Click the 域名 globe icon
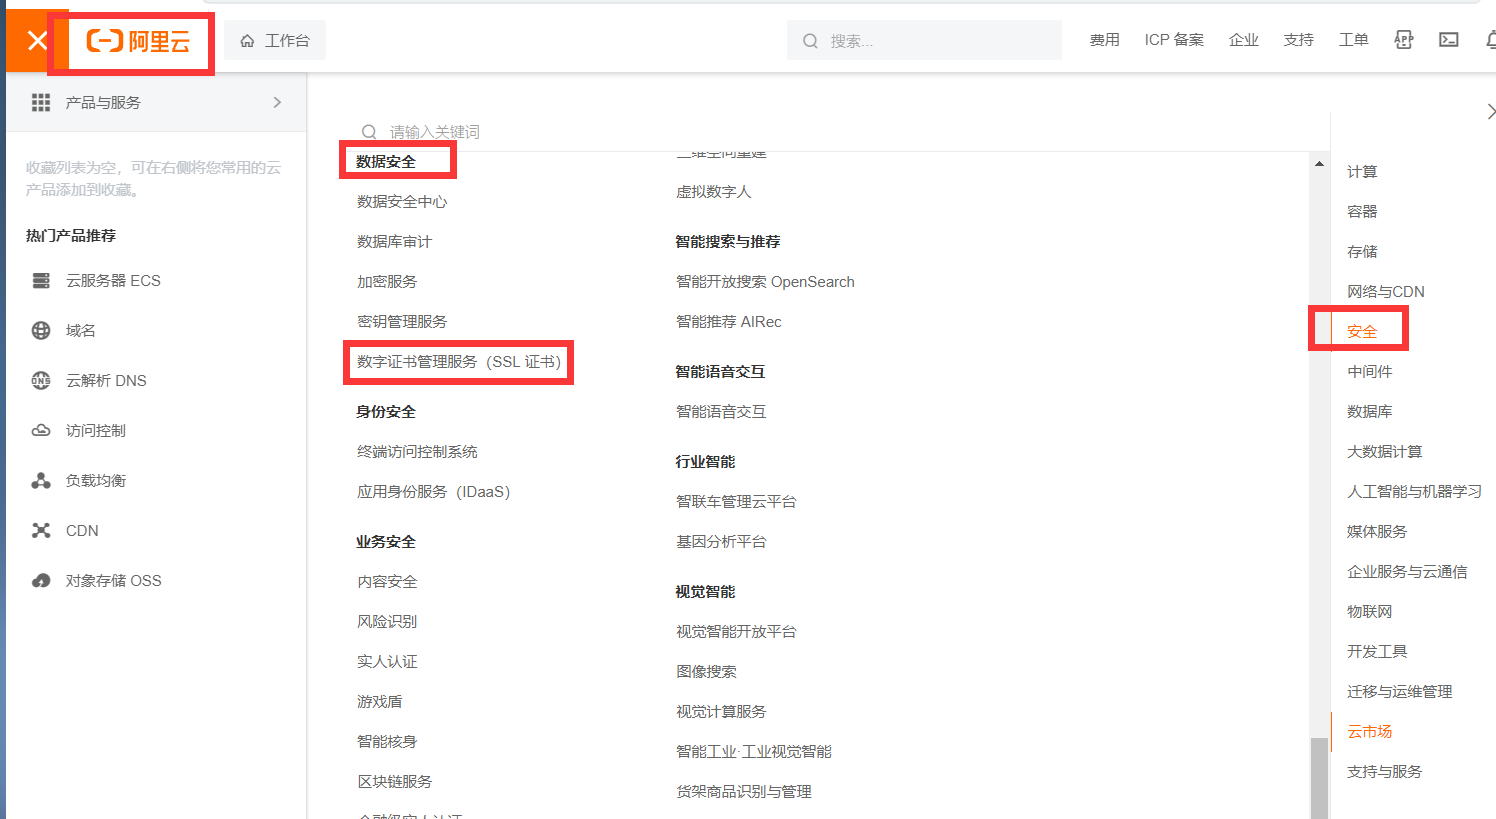 click(x=41, y=331)
